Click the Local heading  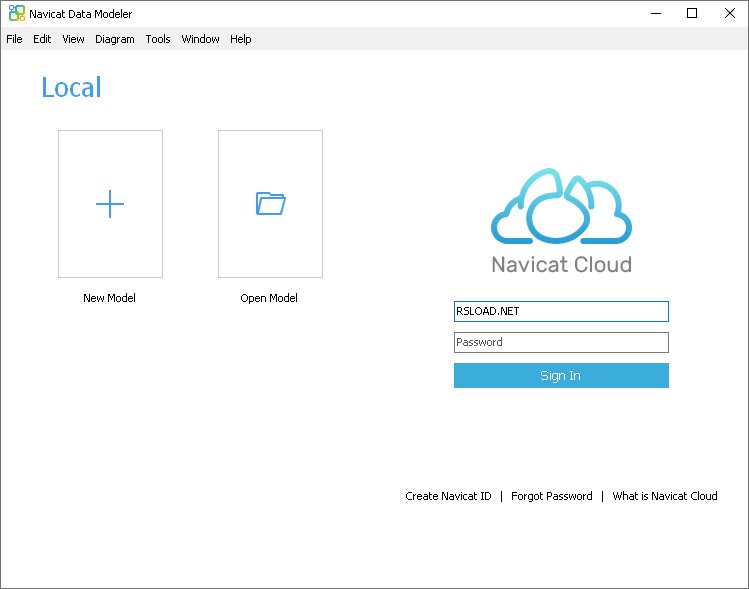click(x=71, y=87)
